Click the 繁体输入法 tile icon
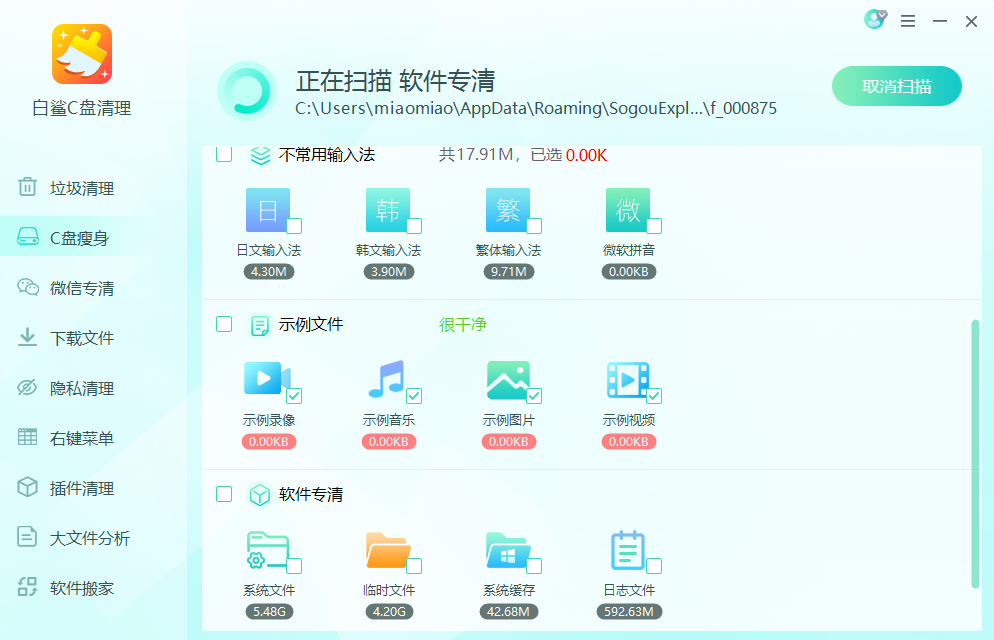994x640 pixels. (x=508, y=210)
